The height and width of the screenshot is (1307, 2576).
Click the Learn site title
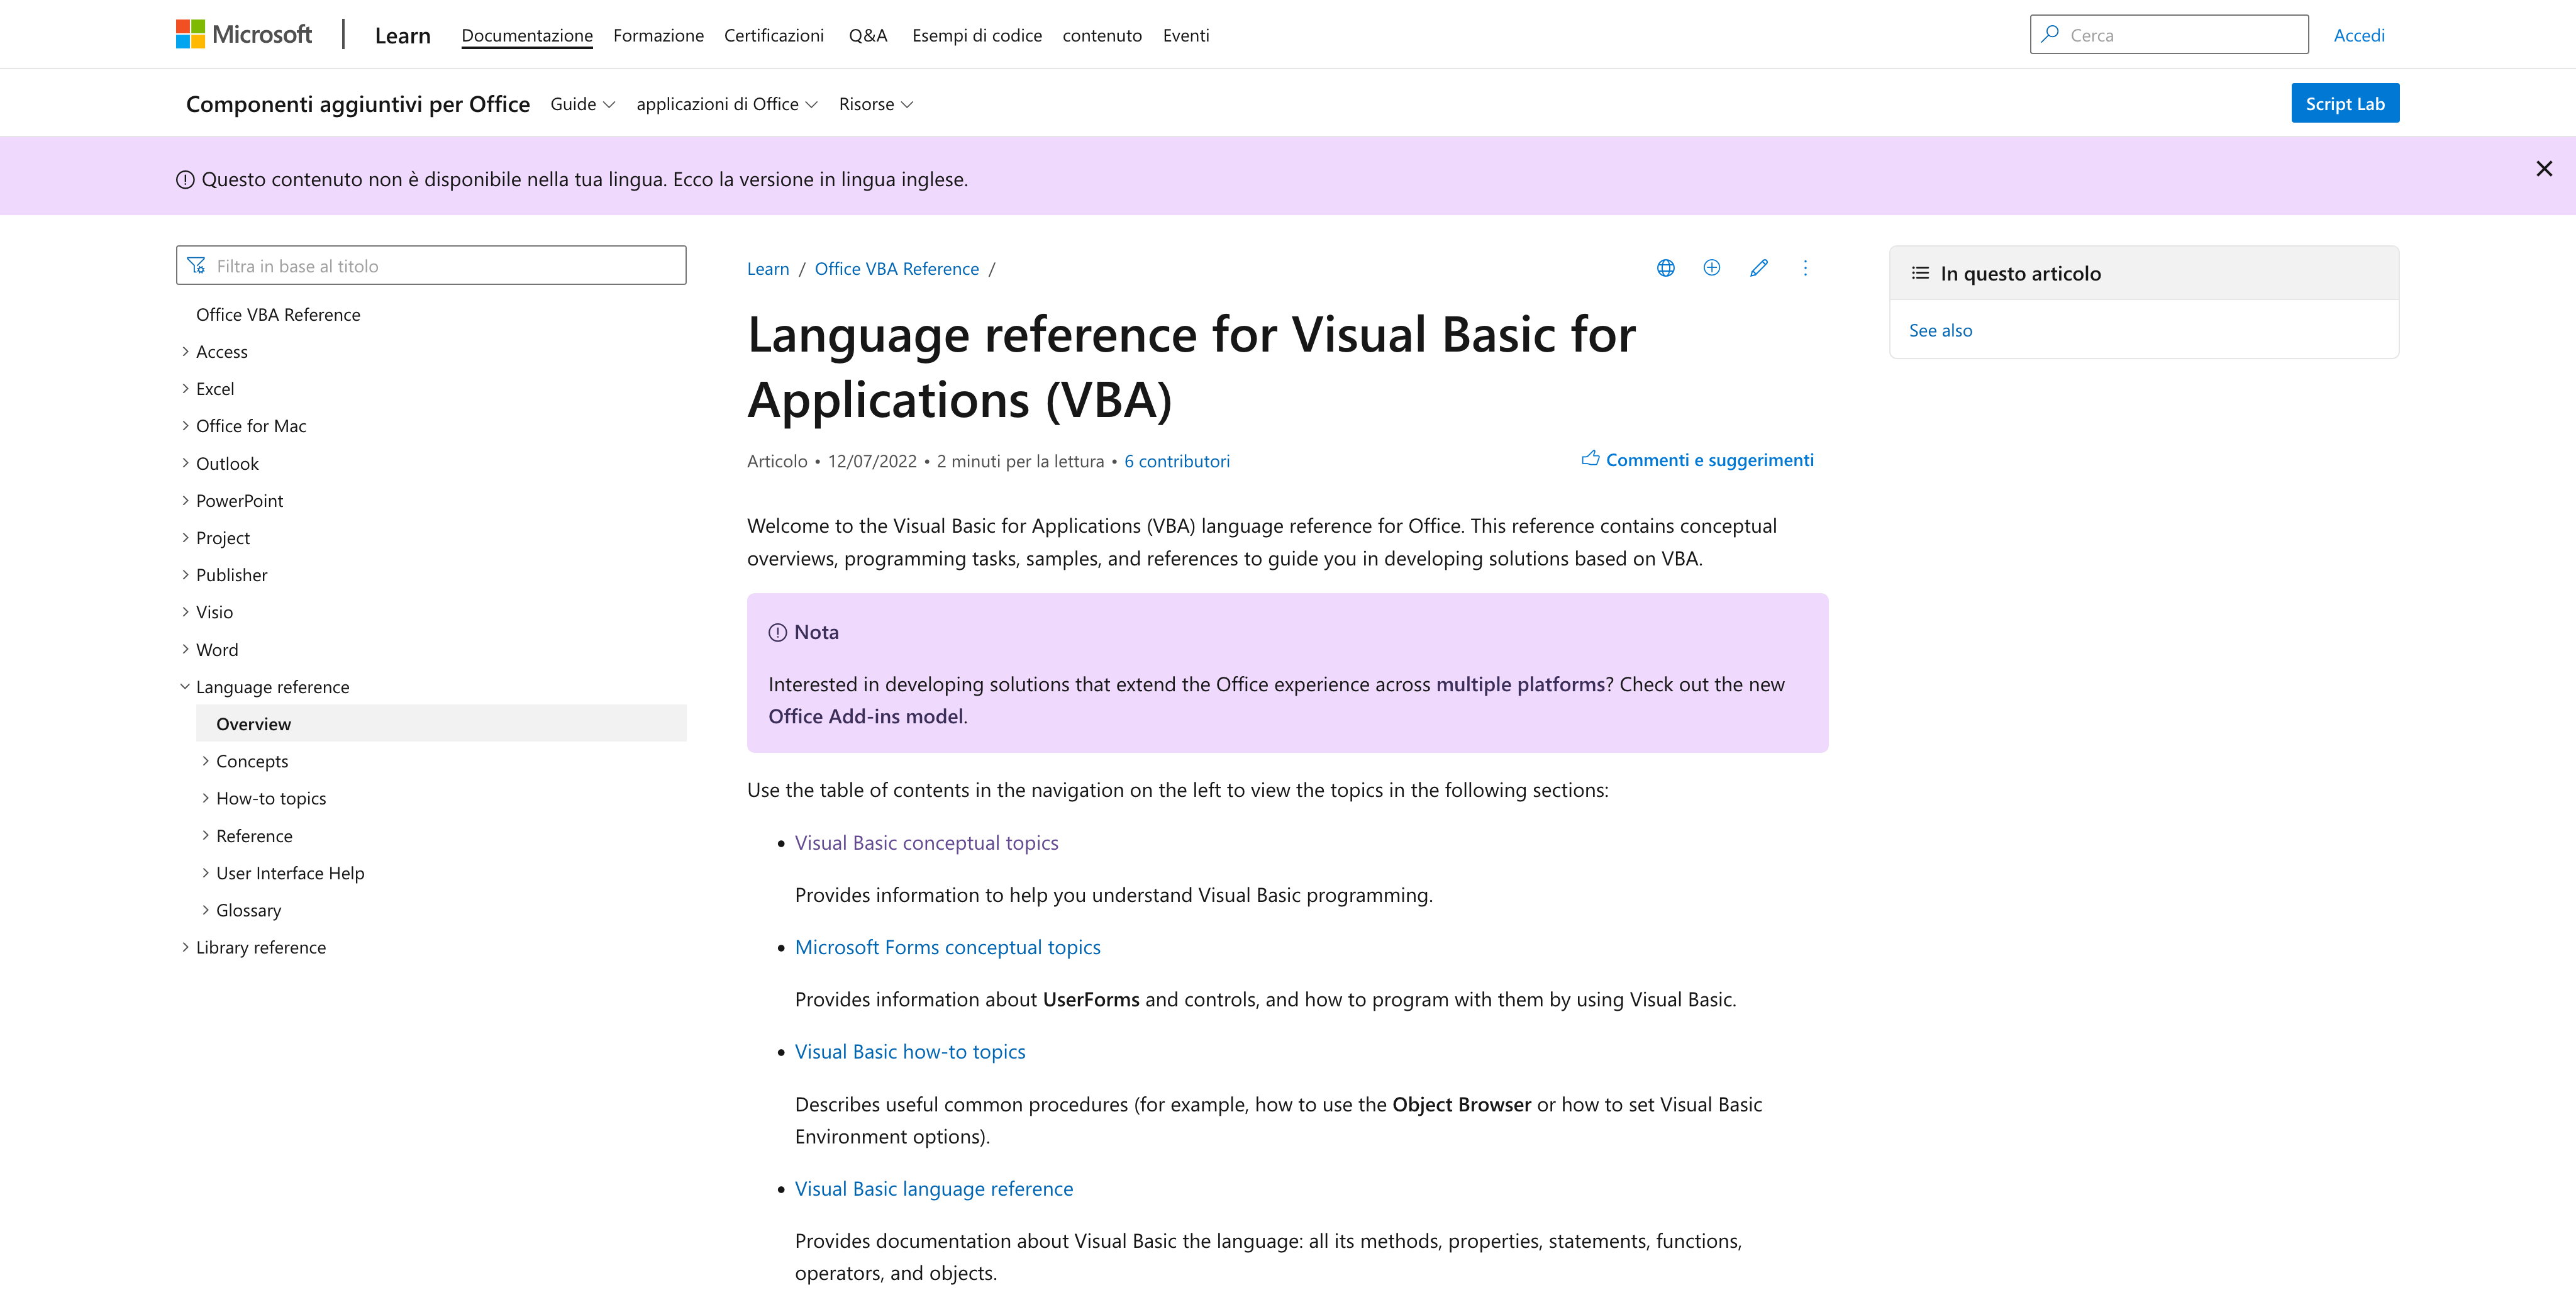403,35
